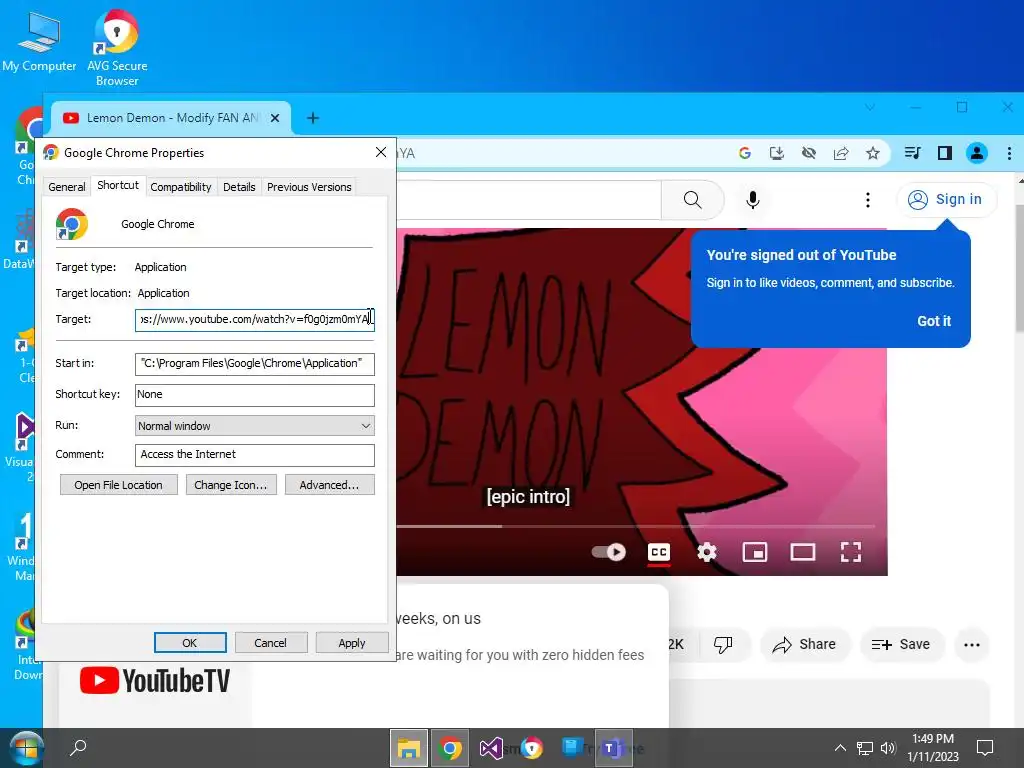Image resolution: width=1024 pixels, height=768 pixels.
Task: Enter fullscreen on the video
Action: click(x=850, y=552)
